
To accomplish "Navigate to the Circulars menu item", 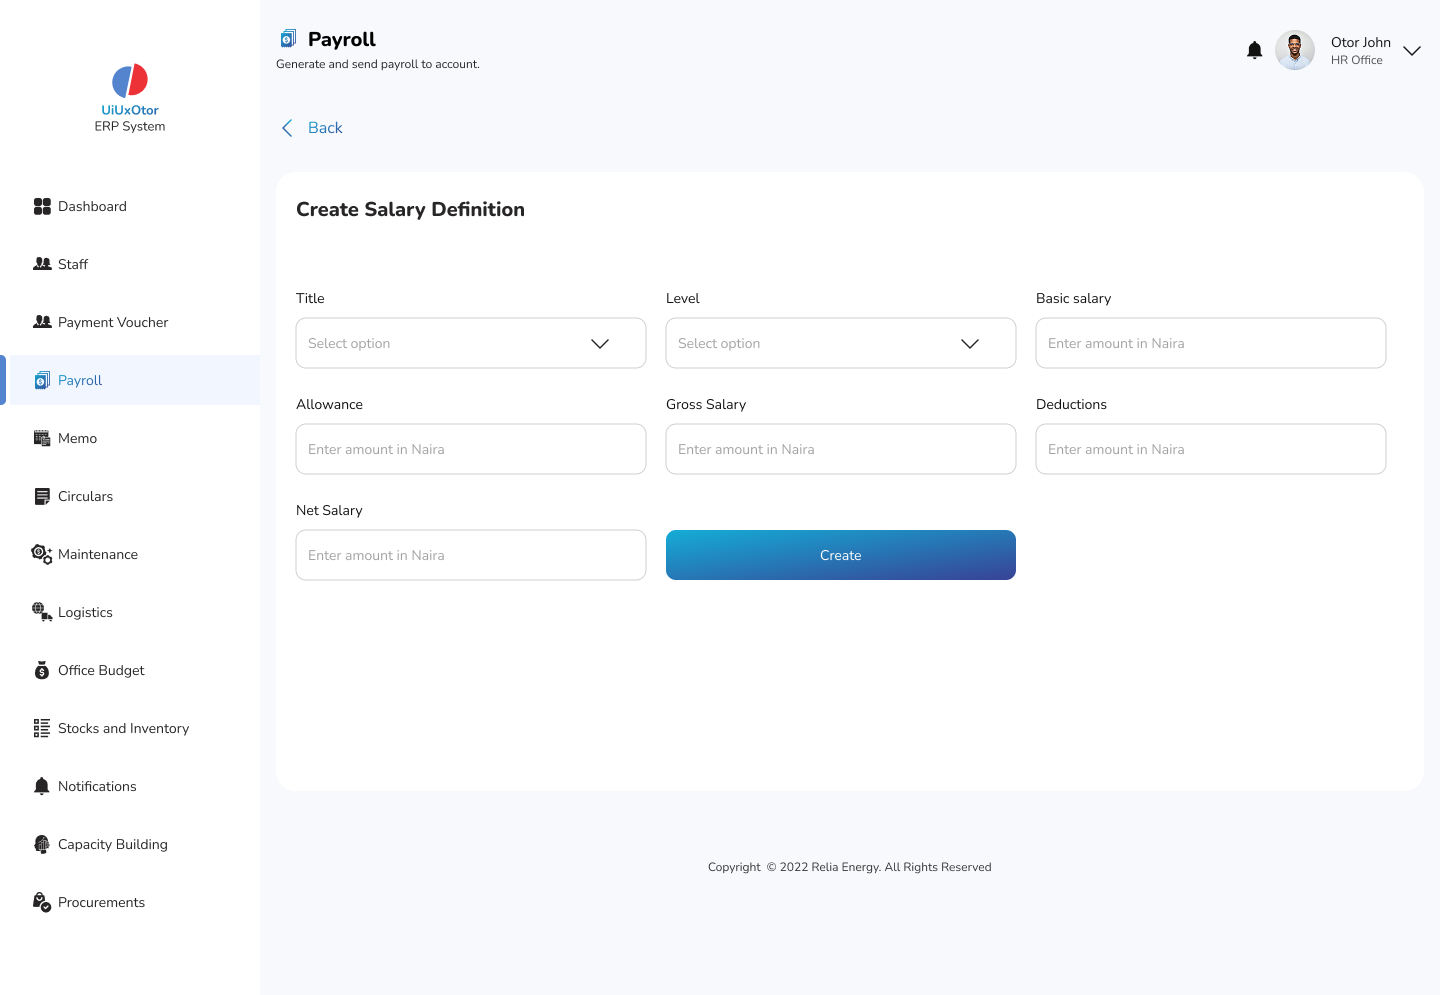I will (x=85, y=496).
